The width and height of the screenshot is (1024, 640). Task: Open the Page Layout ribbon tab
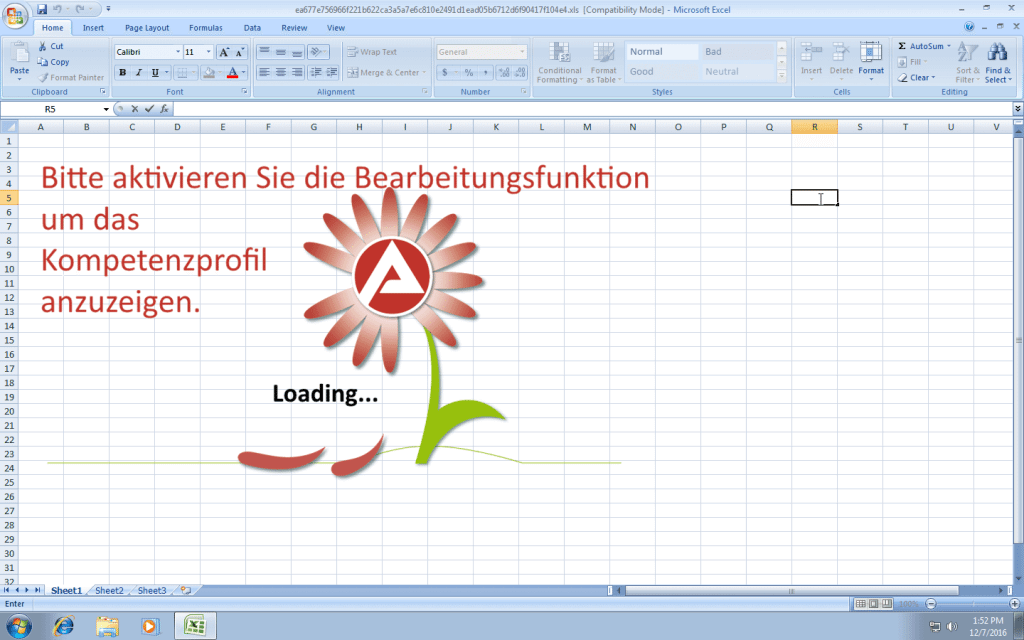tap(147, 28)
